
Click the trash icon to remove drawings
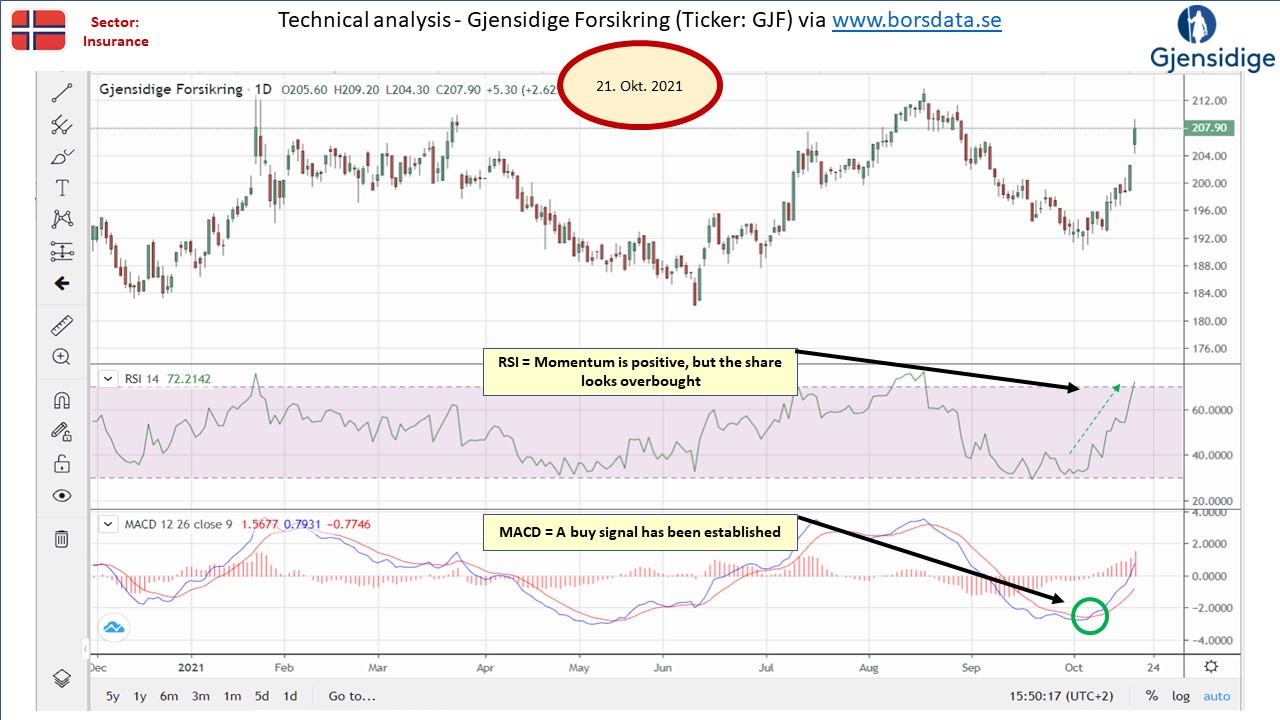pos(62,539)
